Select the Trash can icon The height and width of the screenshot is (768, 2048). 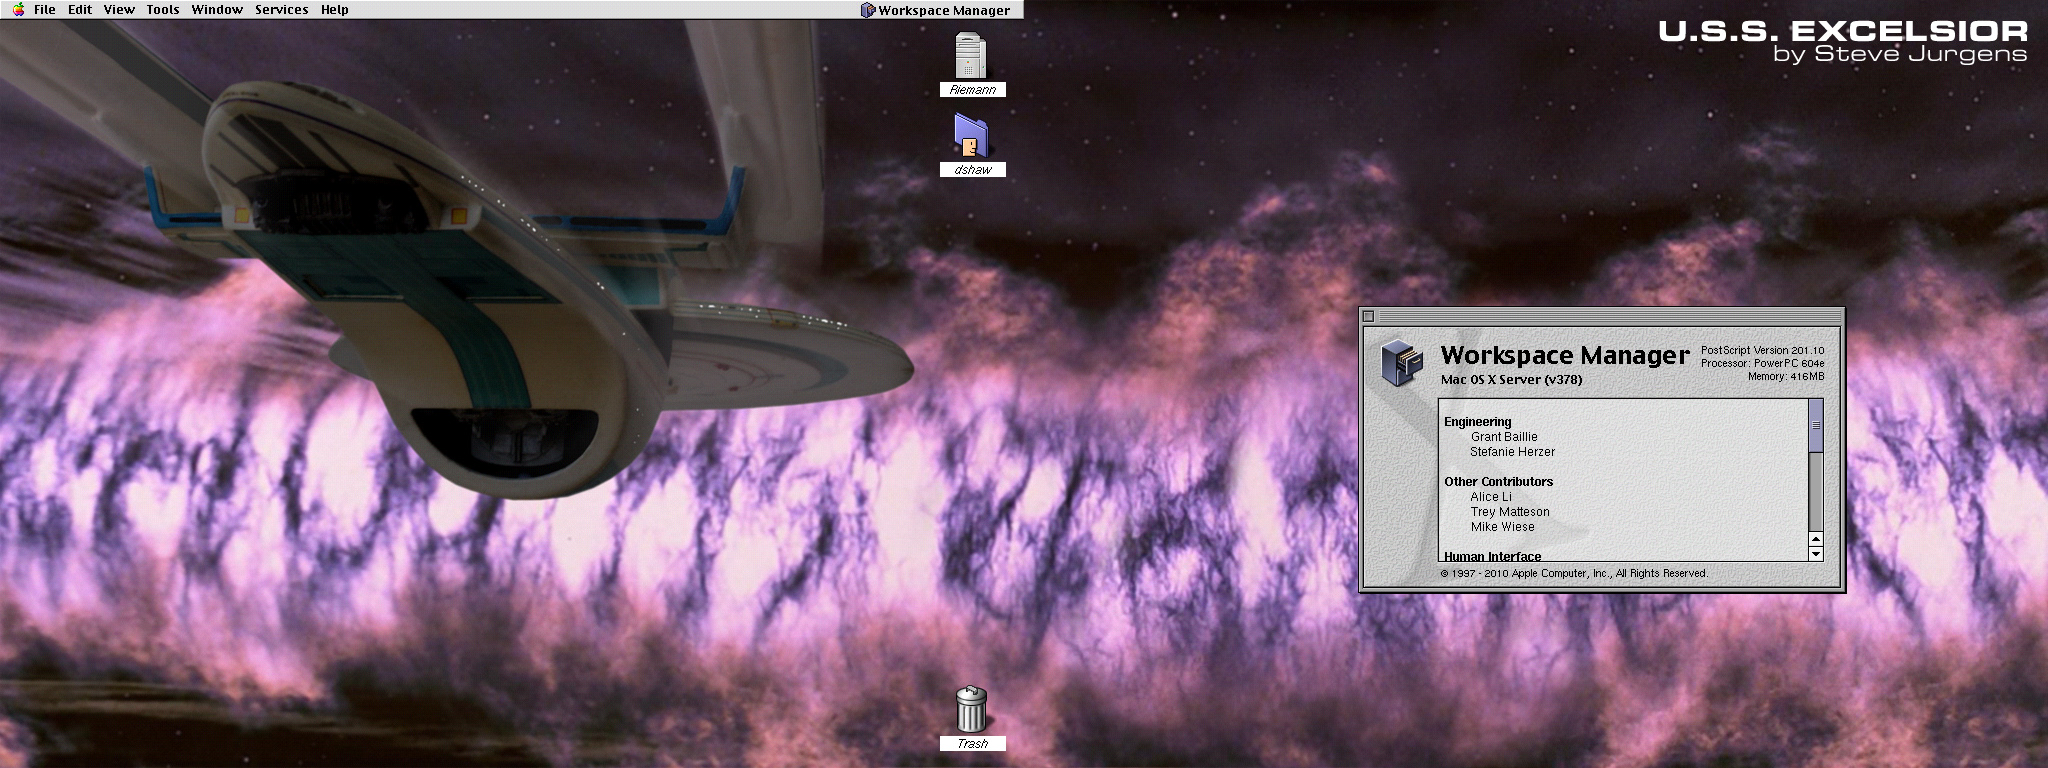[971, 709]
